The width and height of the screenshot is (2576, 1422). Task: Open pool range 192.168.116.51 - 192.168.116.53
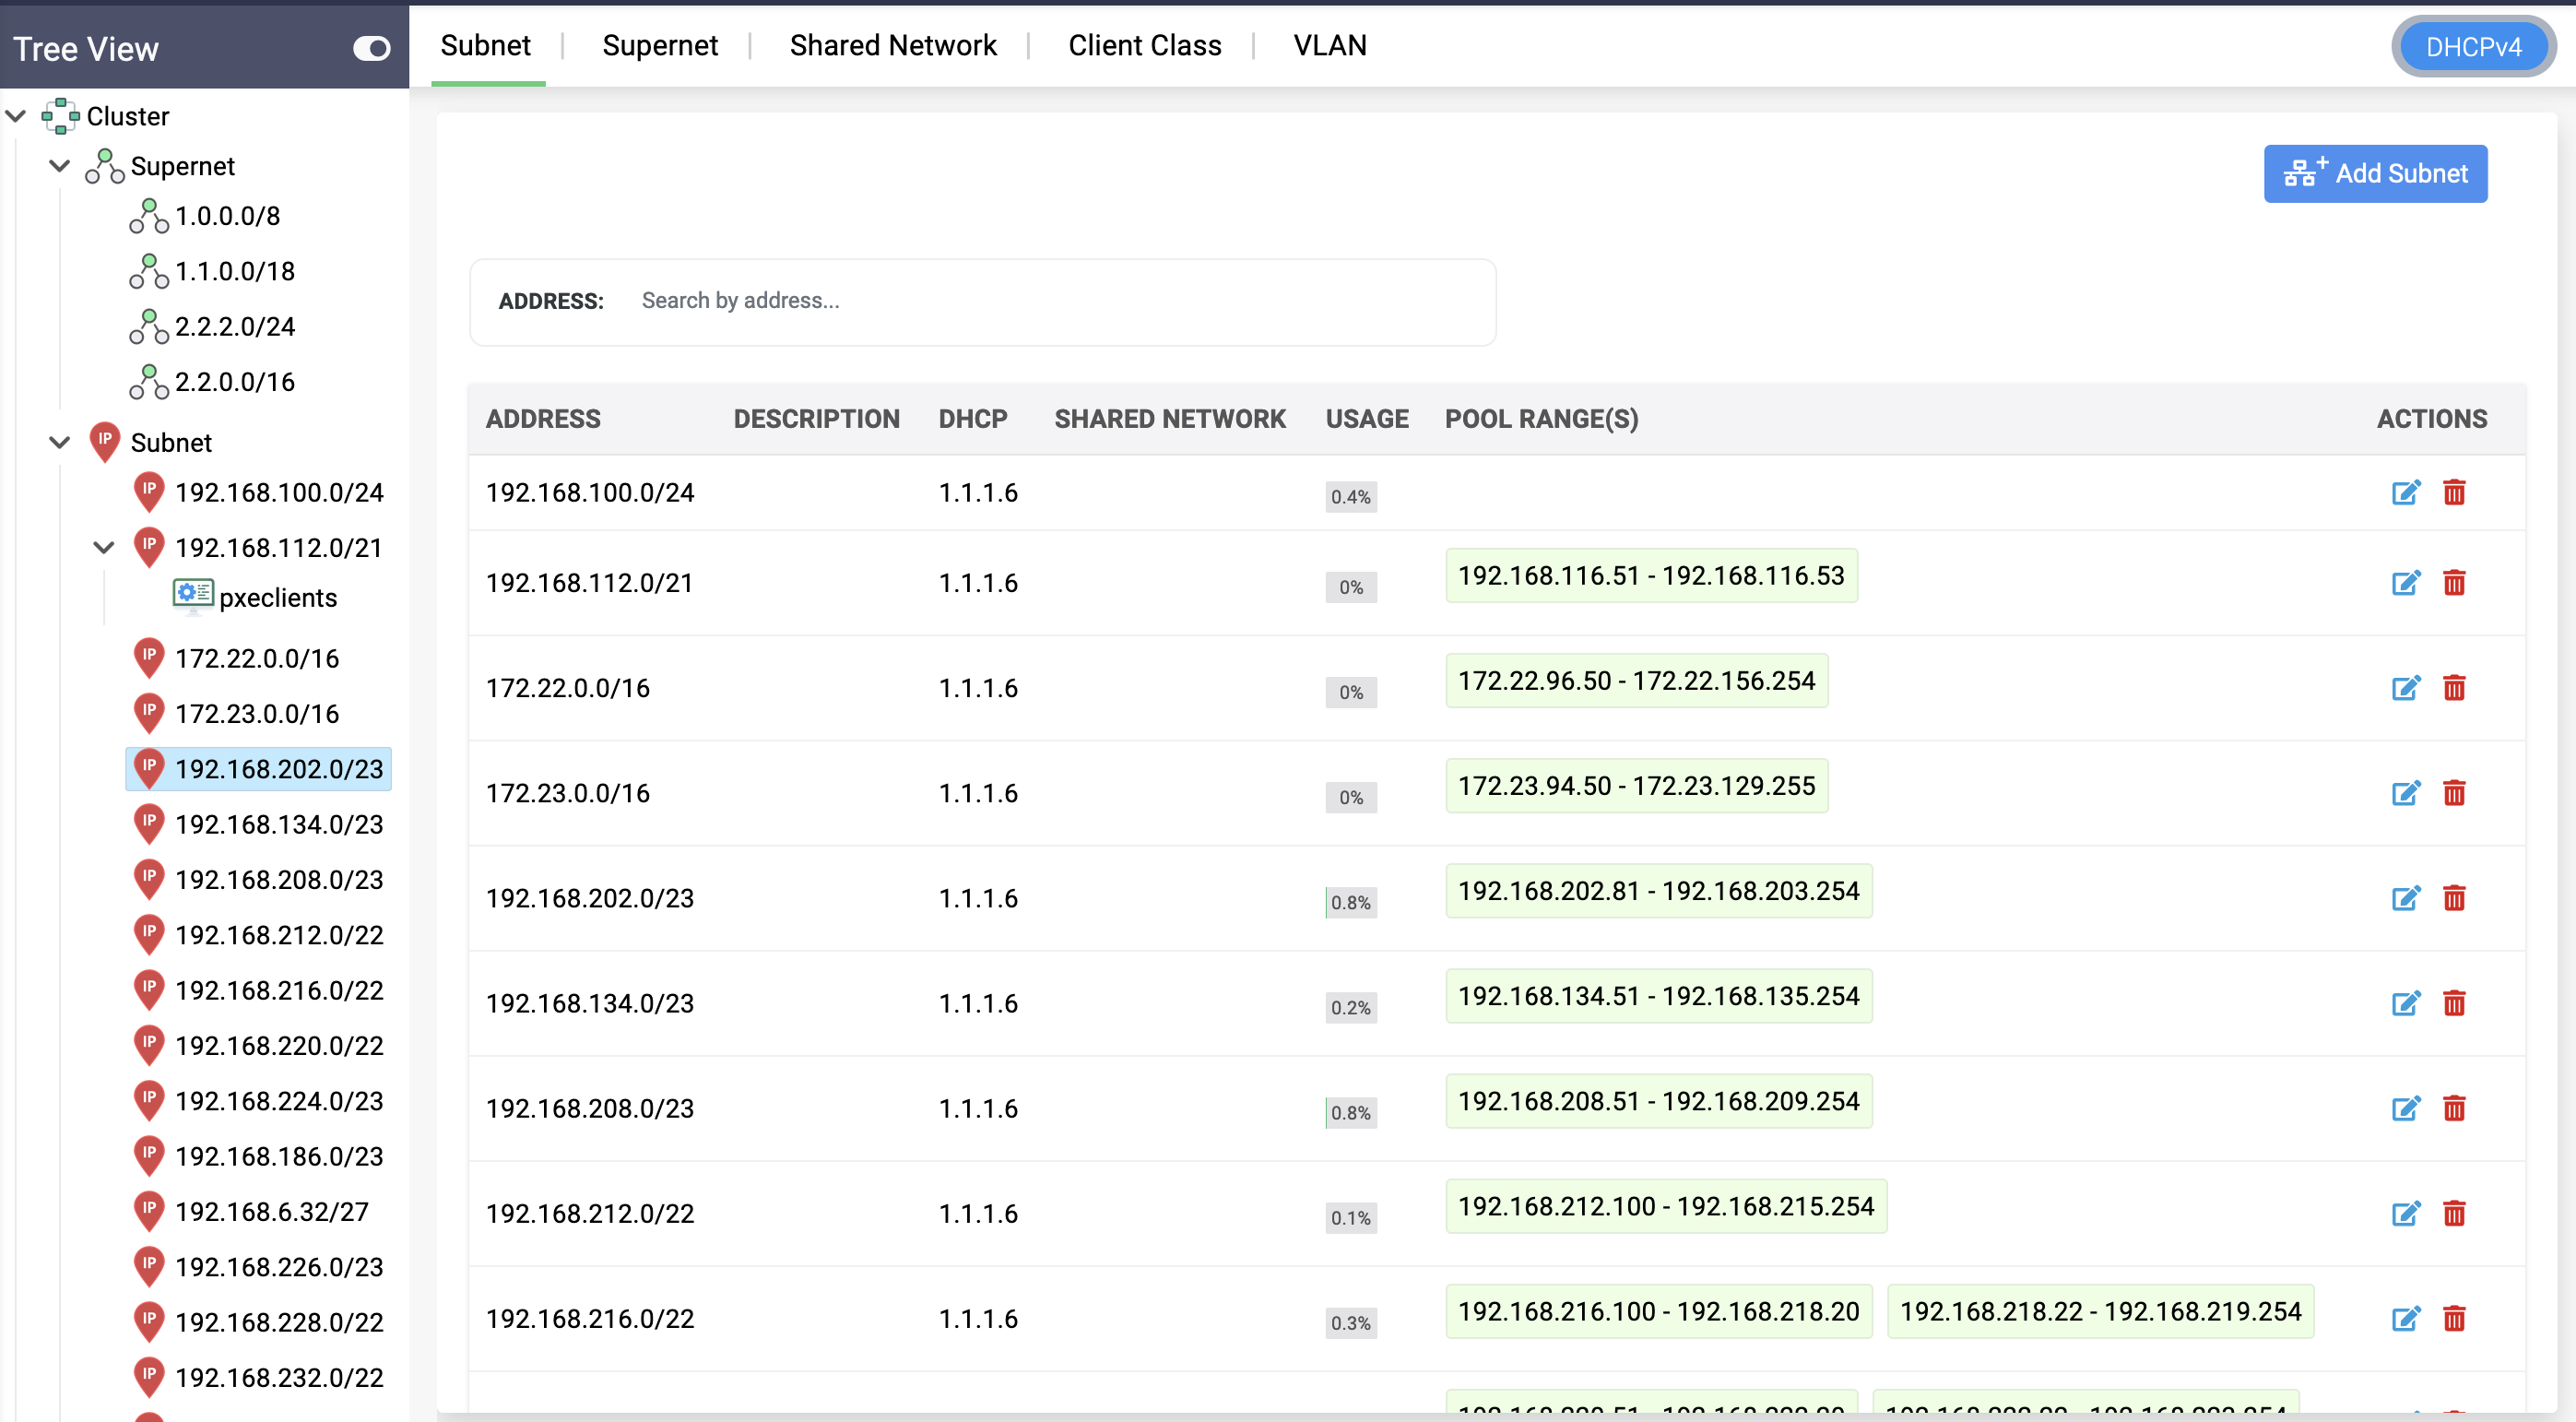1650,575
